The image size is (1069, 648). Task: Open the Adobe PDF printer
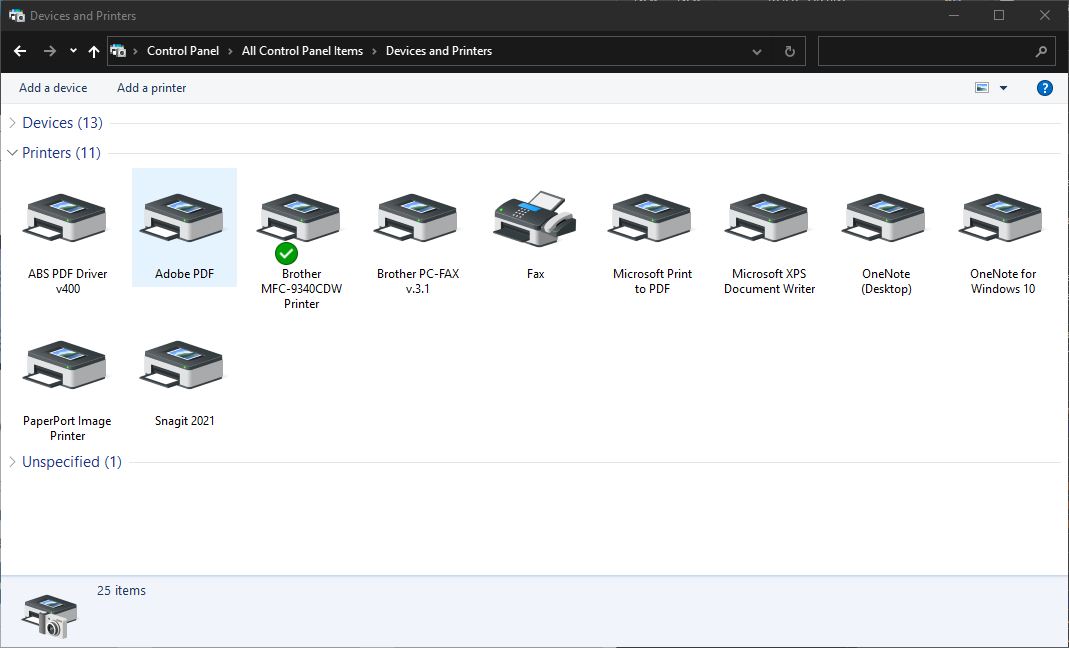(184, 218)
